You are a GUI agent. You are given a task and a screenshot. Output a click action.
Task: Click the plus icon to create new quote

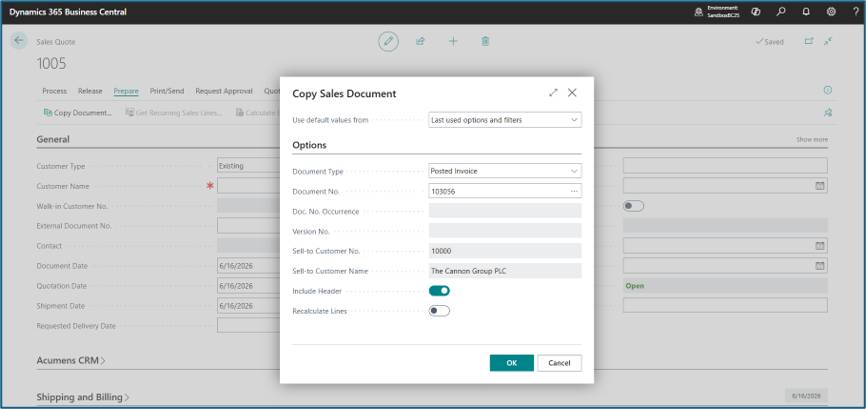pyautogui.click(x=453, y=41)
